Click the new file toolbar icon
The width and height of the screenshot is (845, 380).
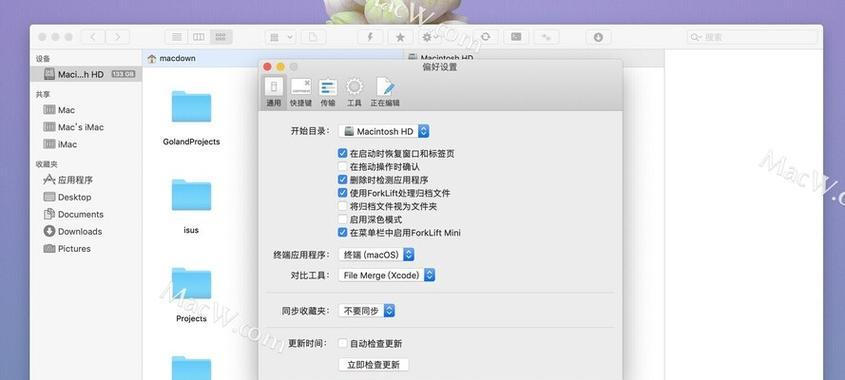point(313,37)
